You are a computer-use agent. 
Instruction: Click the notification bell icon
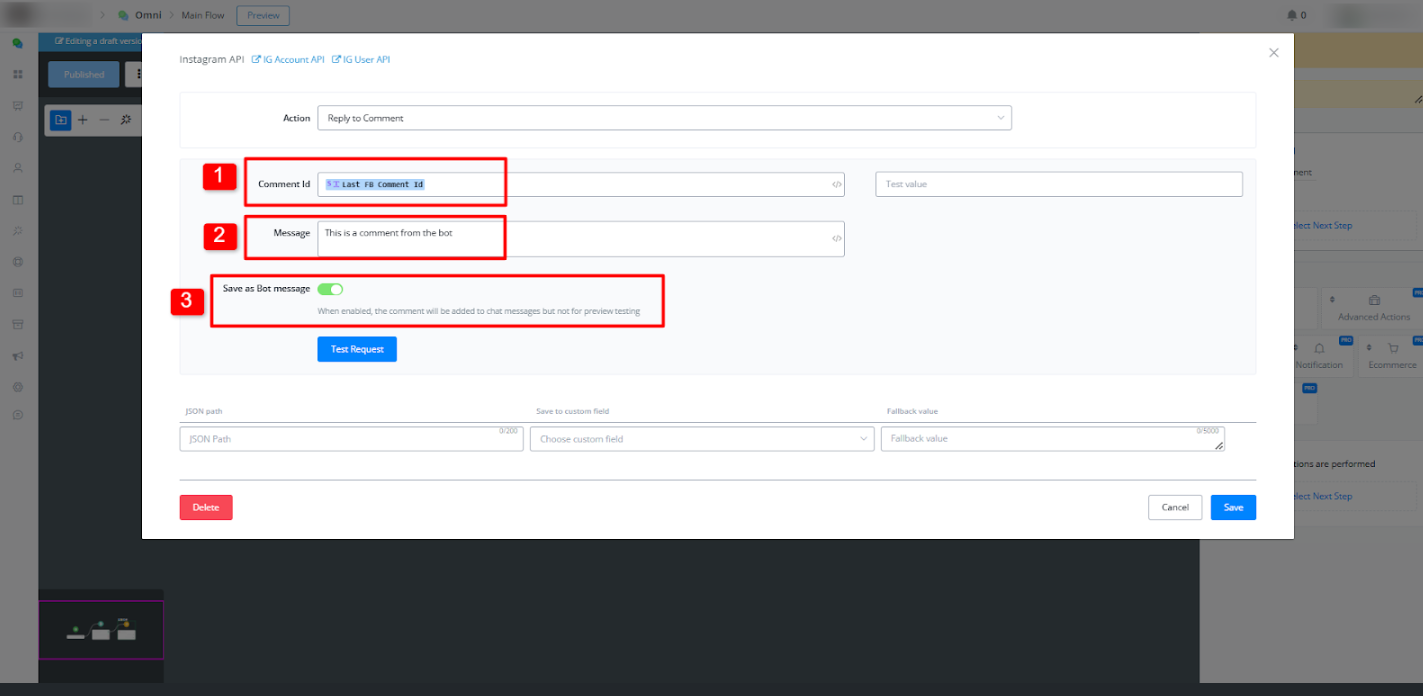coord(1291,15)
